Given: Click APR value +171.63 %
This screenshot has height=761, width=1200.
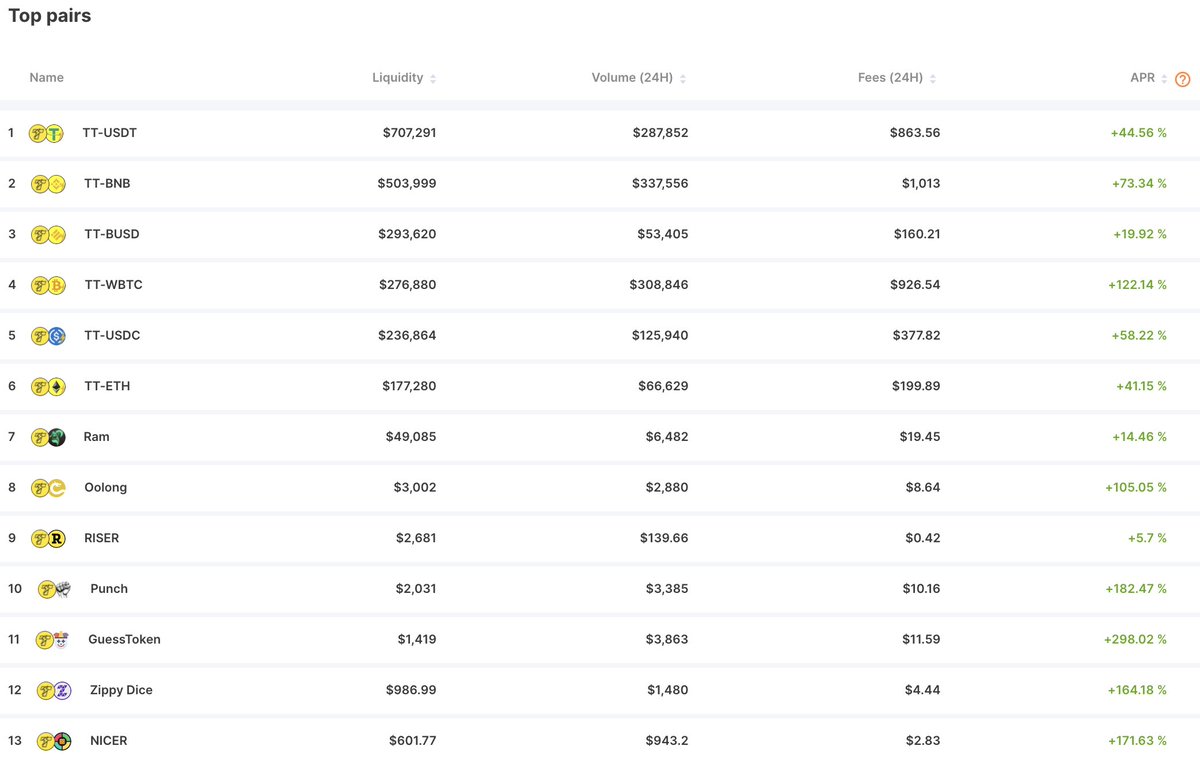Looking at the screenshot, I should 1138,741.
